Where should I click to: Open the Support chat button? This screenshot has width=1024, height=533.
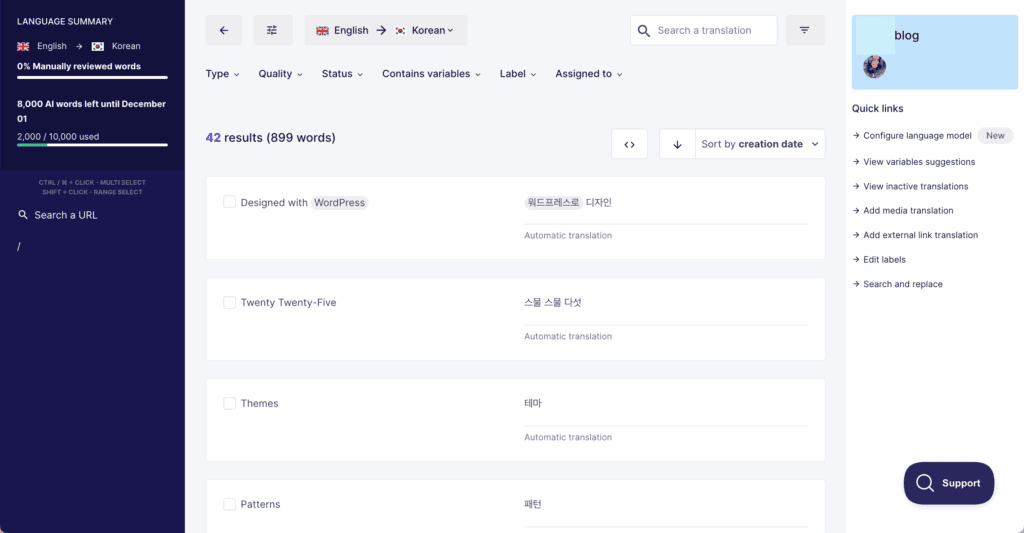tap(949, 483)
